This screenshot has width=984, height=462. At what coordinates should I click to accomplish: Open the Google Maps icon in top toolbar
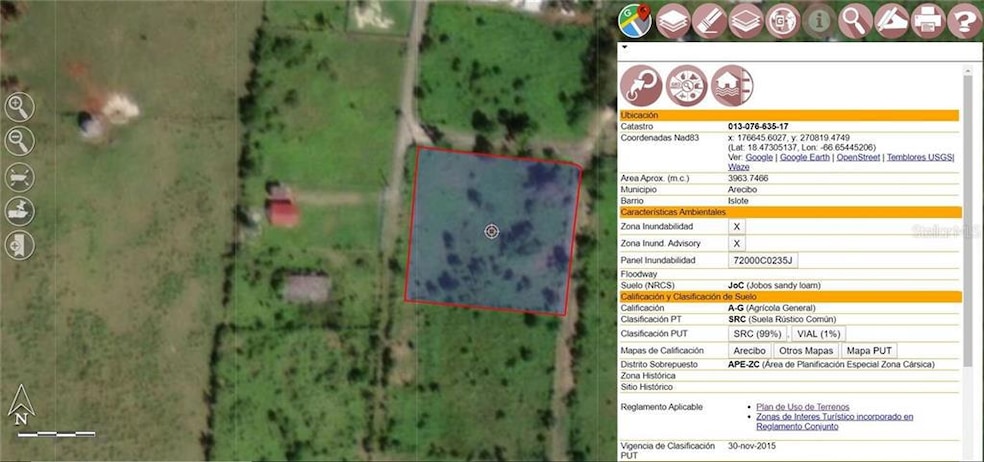tap(634, 21)
